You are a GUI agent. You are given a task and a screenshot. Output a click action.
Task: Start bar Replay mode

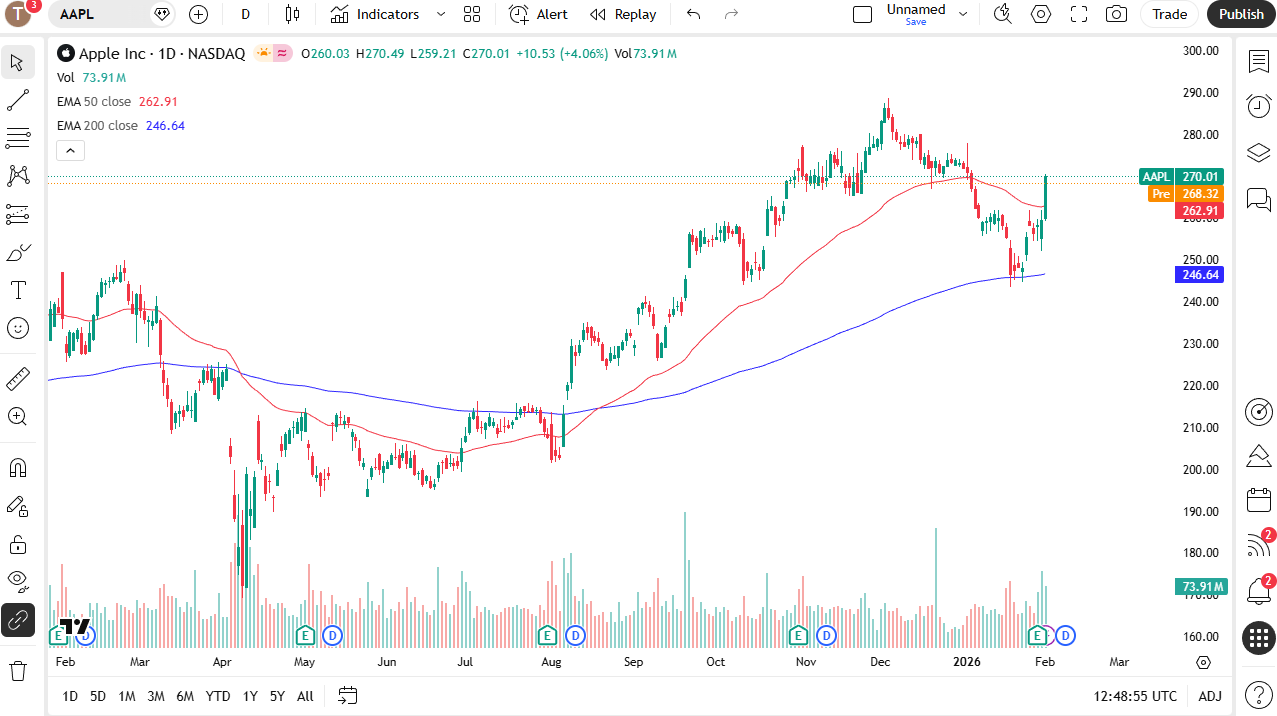pyautogui.click(x=623, y=14)
